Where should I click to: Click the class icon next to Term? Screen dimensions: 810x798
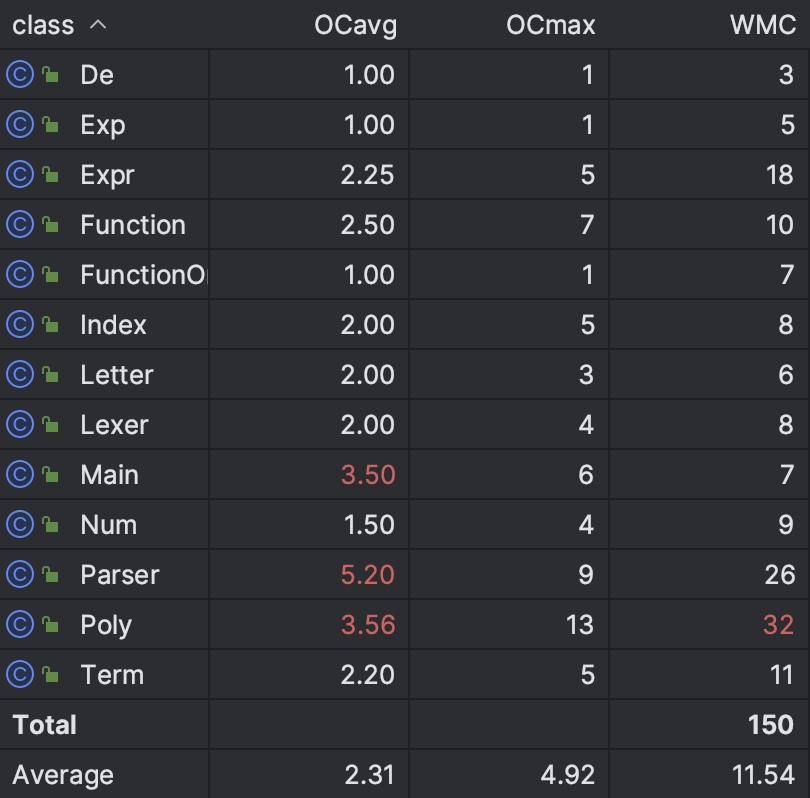pyautogui.click(x=20, y=674)
